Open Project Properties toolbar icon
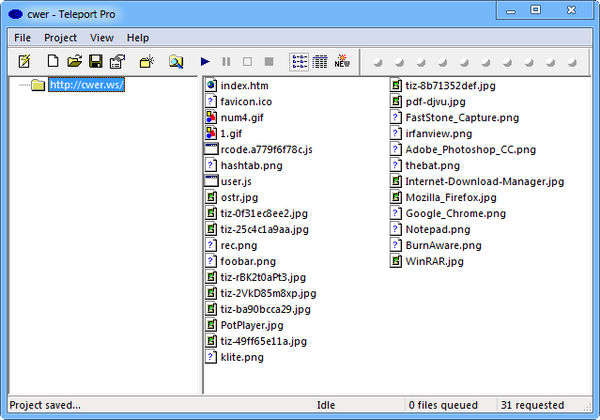Viewport: 600px width, 420px height. [x=117, y=62]
